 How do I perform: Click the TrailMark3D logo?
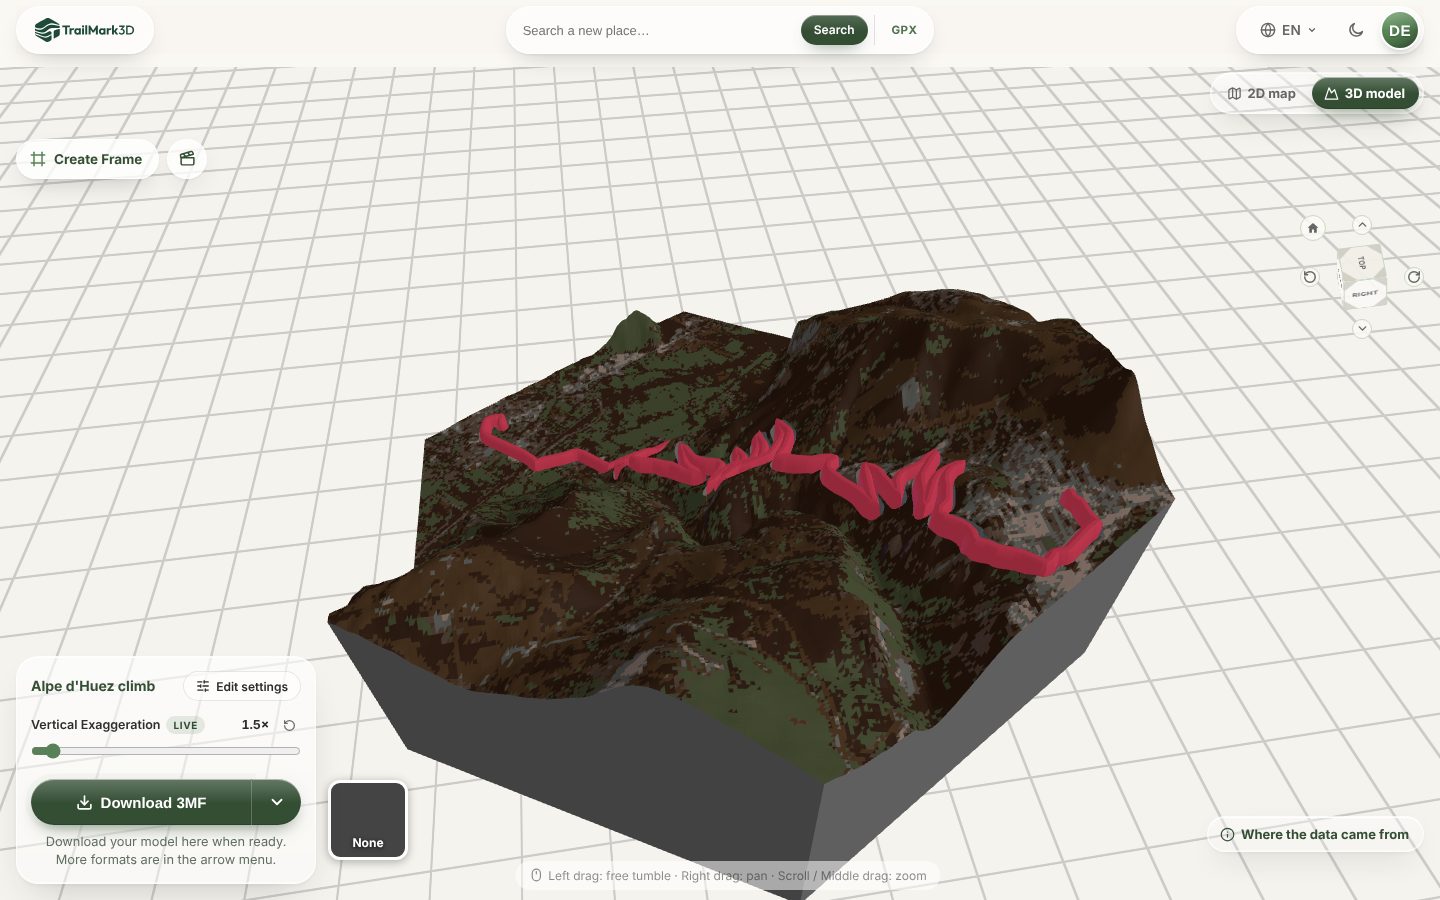(x=85, y=30)
